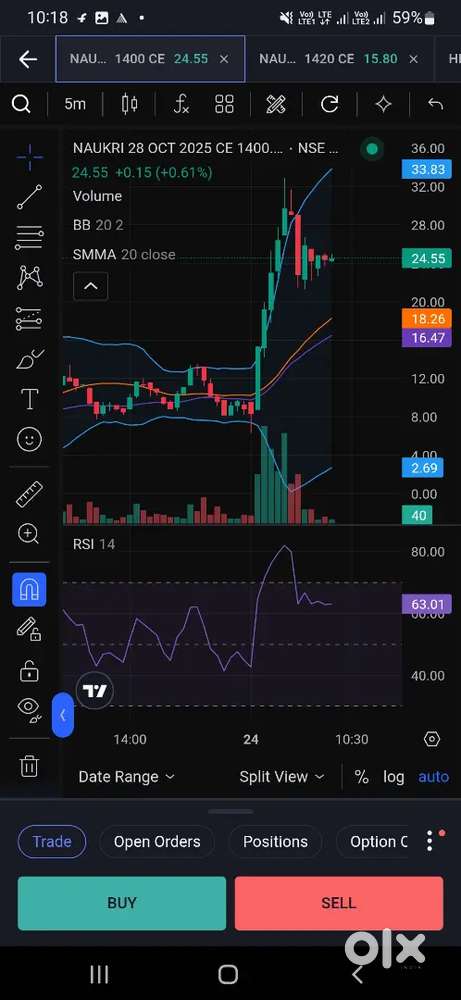Screen dimensions: 461x1000
Task: Select the horizontal lines Fibonacci tool
Action: point(29,237)
